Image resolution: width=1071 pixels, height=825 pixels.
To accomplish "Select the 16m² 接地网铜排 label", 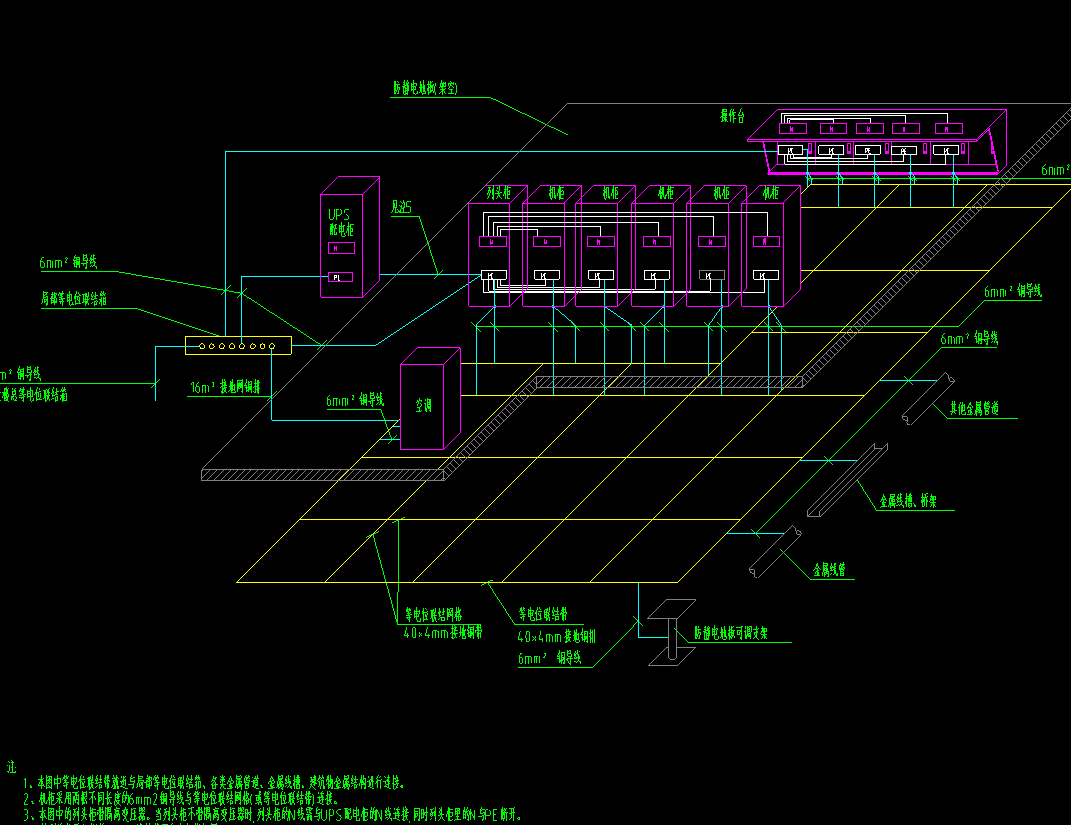I will tap(225, 388).
